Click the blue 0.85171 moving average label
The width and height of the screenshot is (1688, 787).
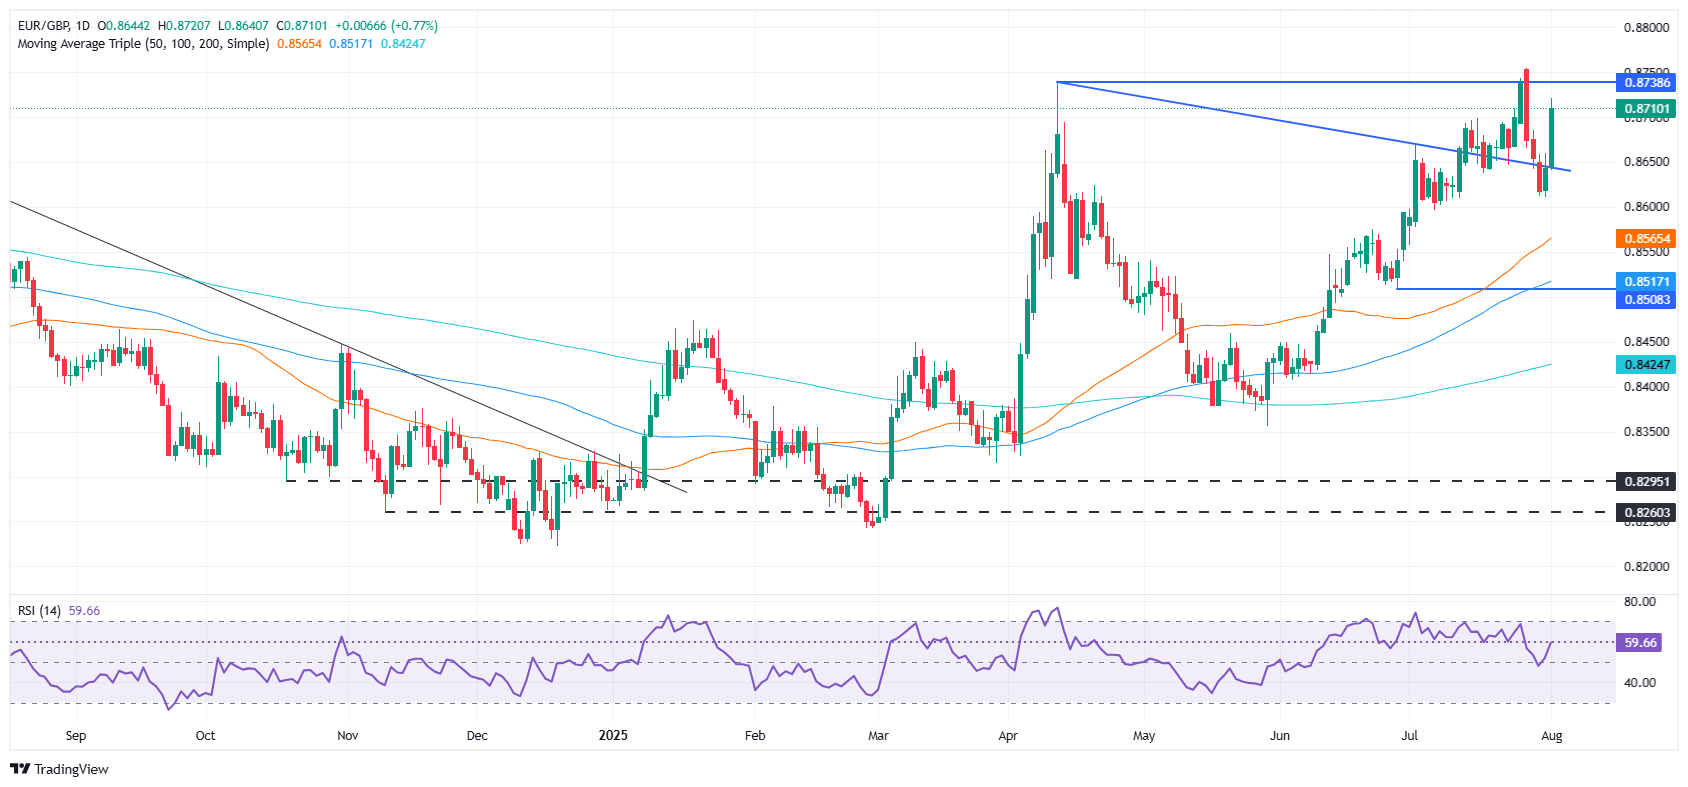(1646, 282)
